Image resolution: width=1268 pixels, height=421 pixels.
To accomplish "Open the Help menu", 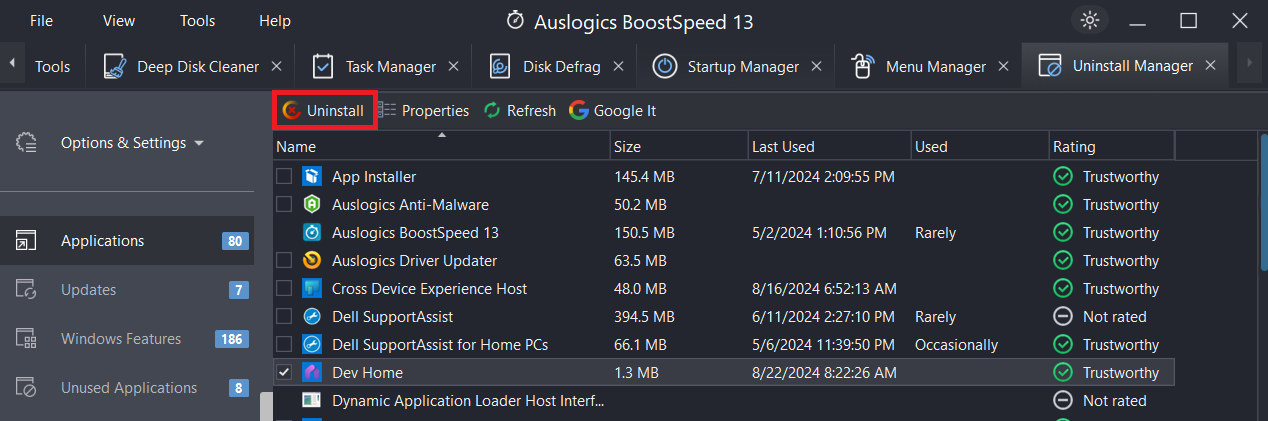I will coord(275,20).
